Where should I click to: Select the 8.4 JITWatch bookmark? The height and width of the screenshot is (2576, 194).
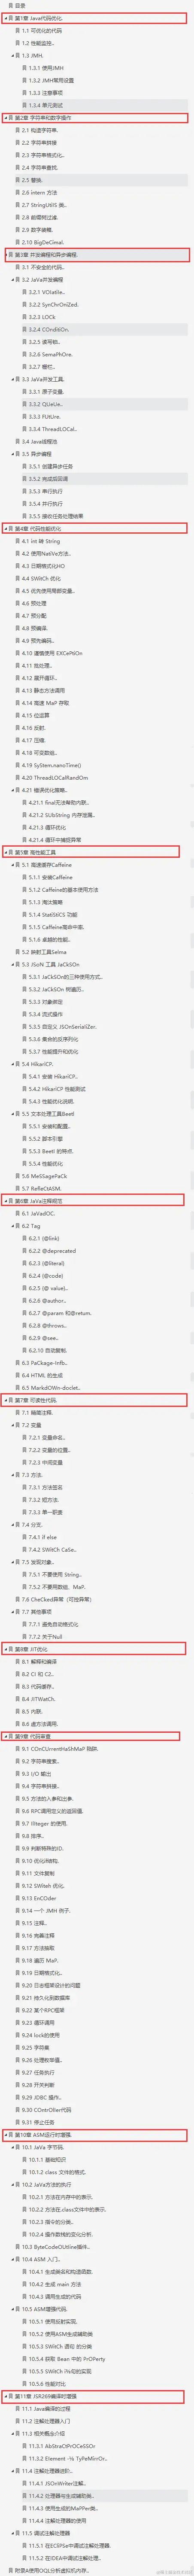[x=39, y=1699]
